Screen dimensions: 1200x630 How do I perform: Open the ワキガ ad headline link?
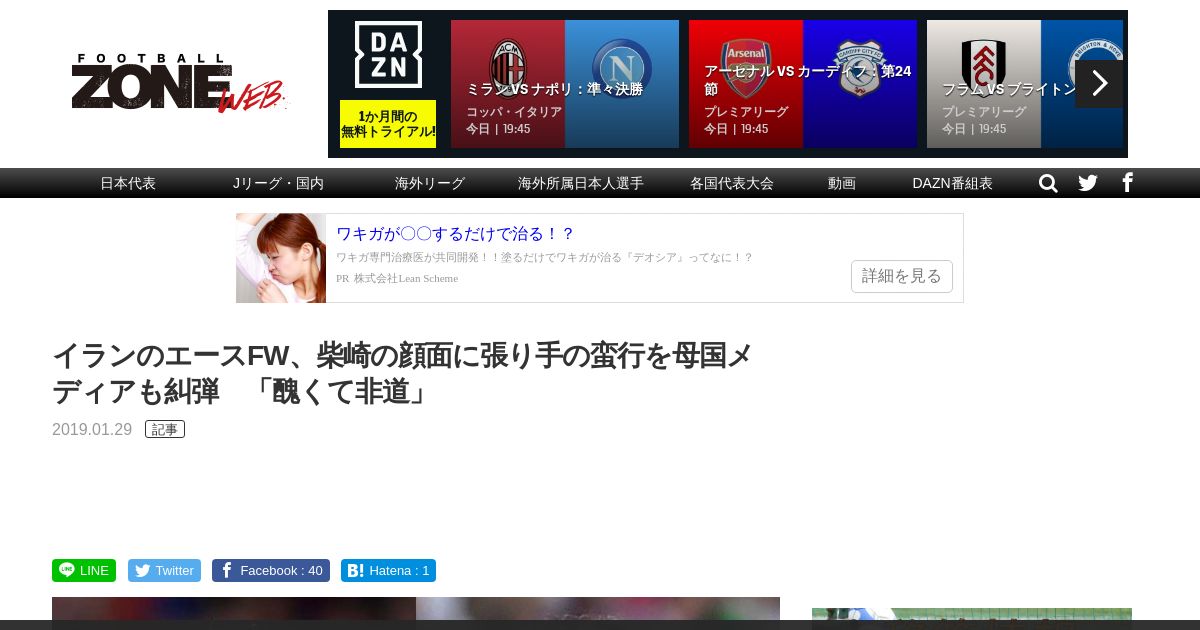pyautogui.click(x=455, y=234)
